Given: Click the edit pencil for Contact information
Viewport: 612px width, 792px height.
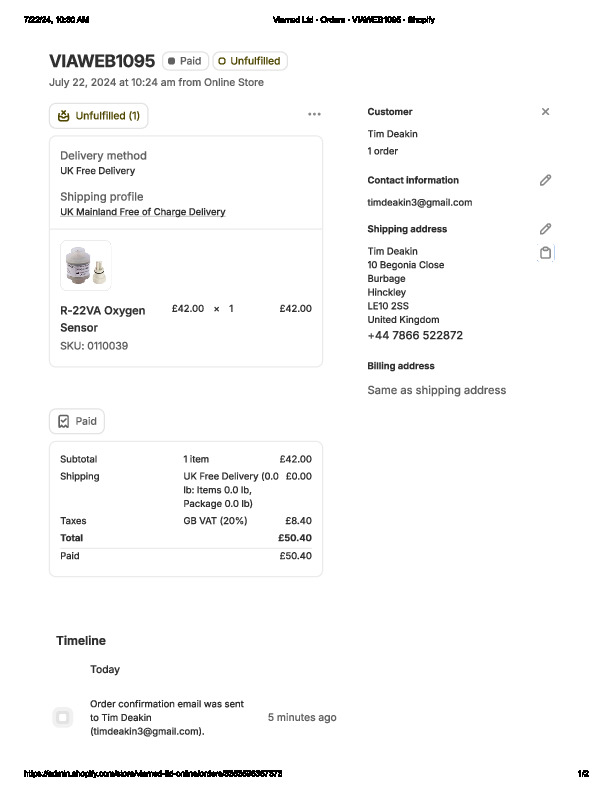Looking at the screenshot, I should pos(545,180).
